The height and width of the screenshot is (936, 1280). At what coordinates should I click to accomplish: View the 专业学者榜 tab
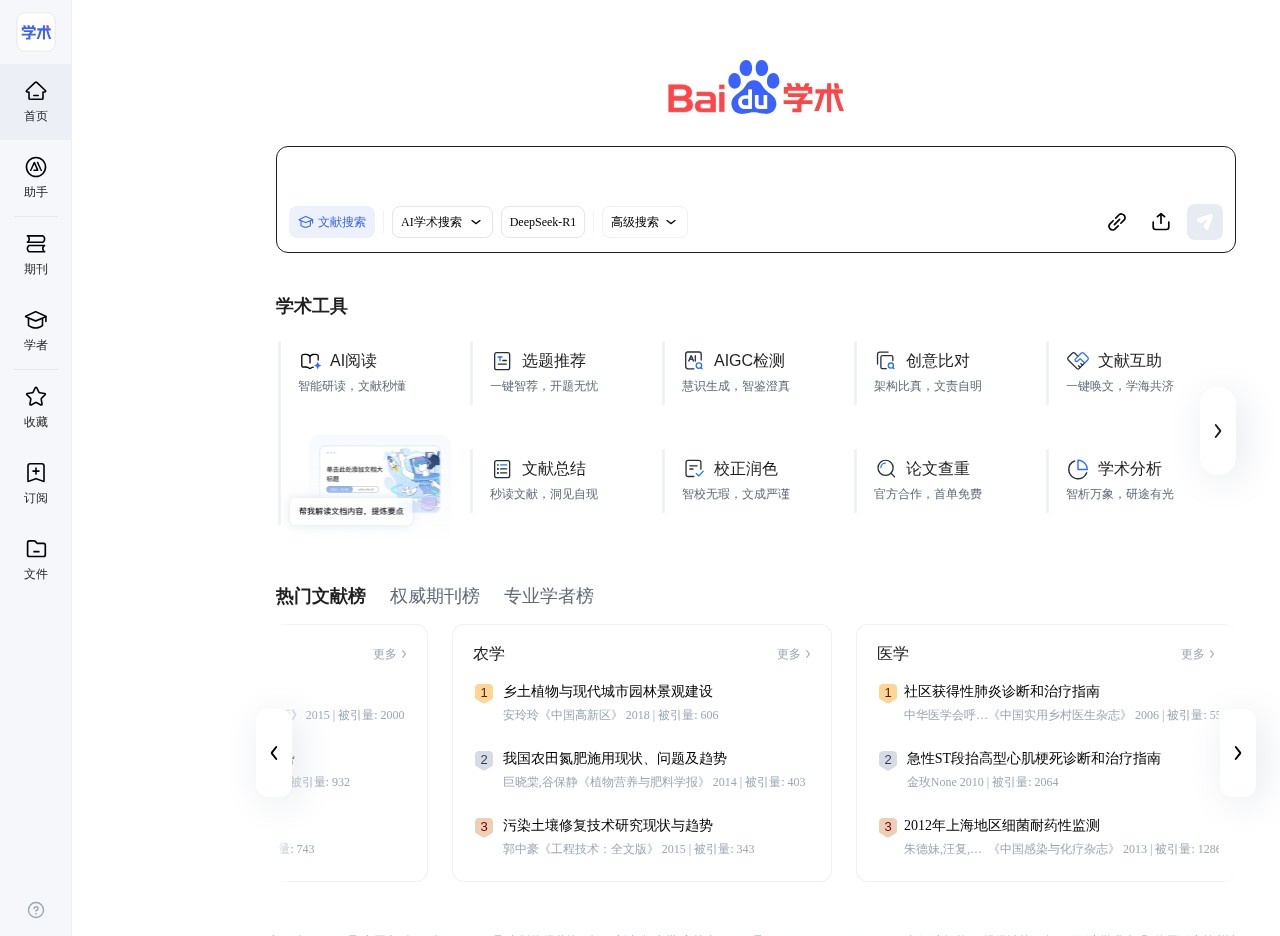[549, 596]
